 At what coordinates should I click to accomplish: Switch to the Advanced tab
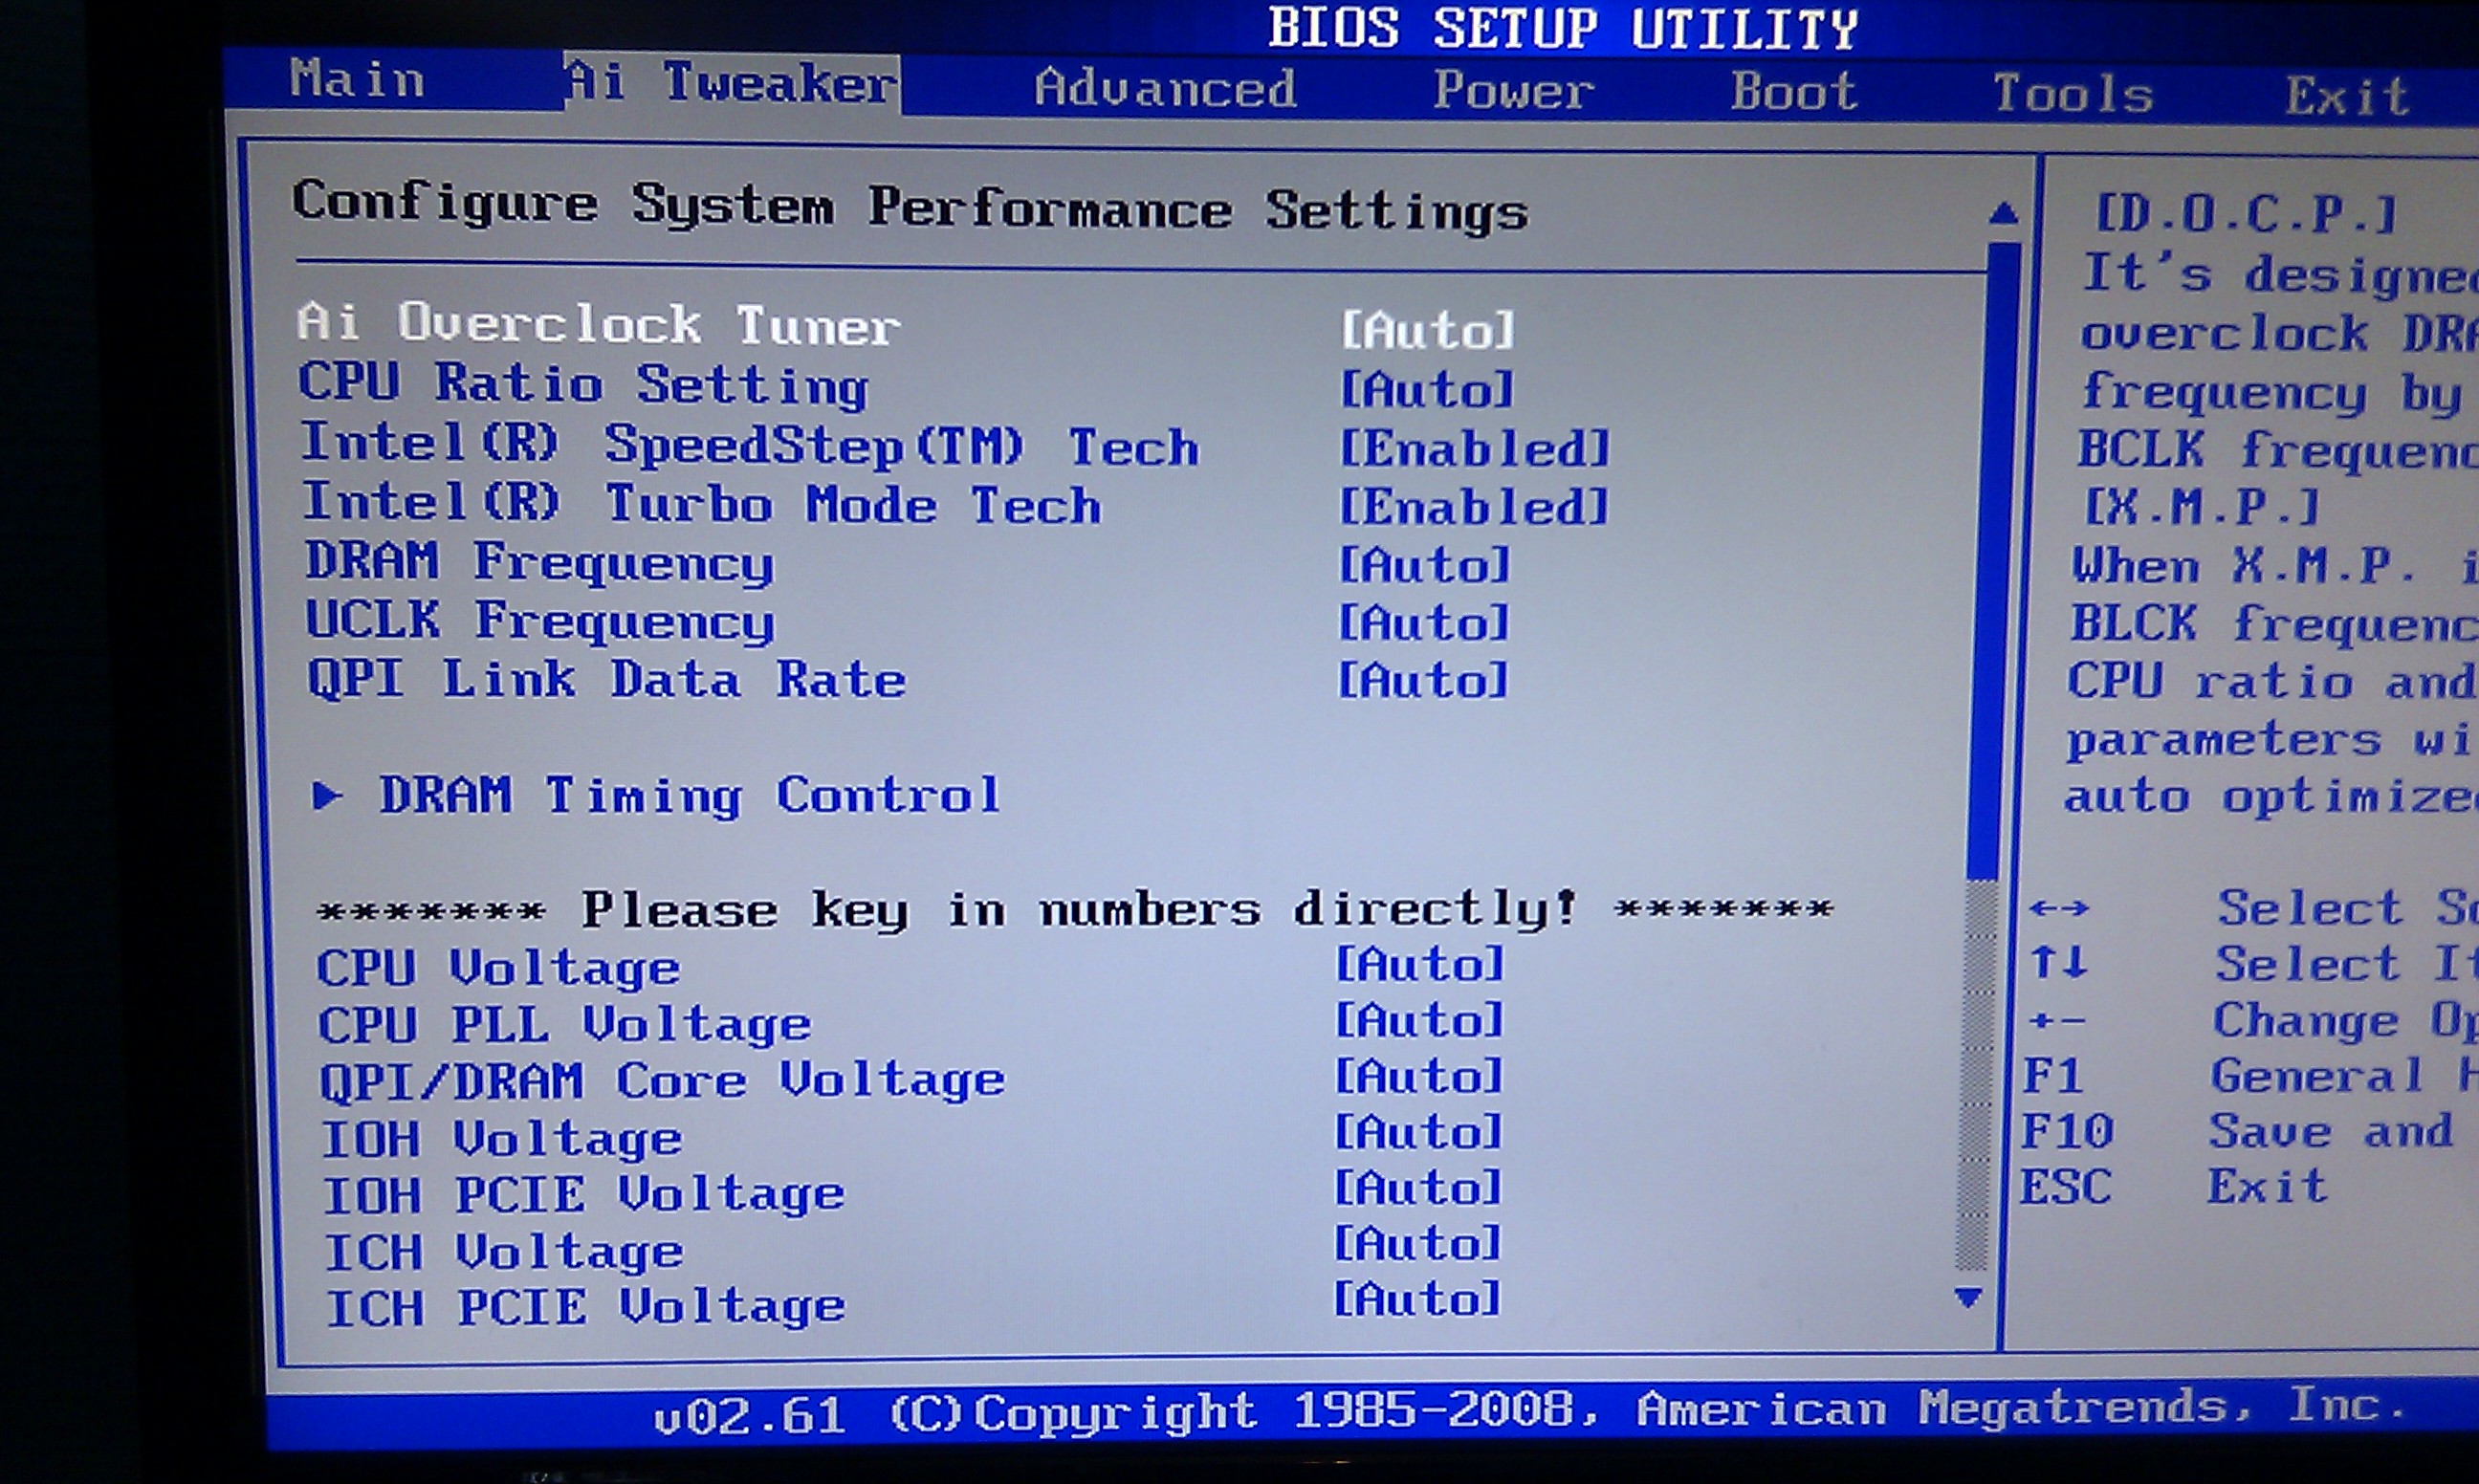coord(1165,88)
